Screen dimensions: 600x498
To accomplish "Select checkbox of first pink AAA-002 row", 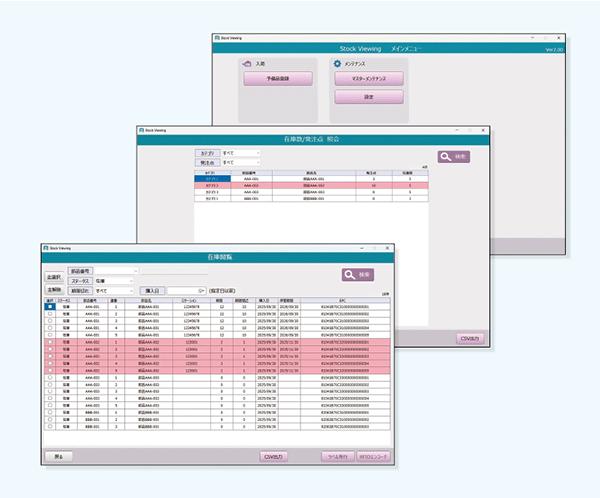I will click(x=50, y=341).
